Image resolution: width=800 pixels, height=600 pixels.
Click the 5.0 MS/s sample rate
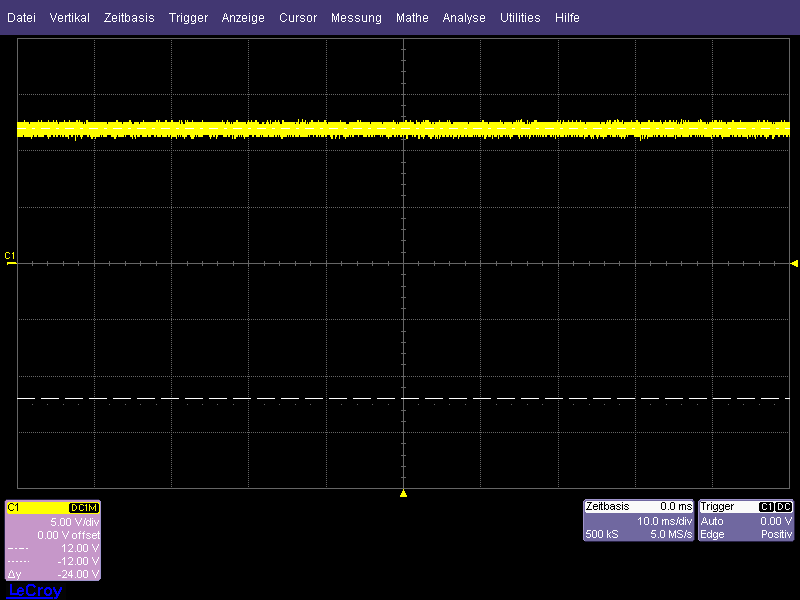click(x=671, y=534)
